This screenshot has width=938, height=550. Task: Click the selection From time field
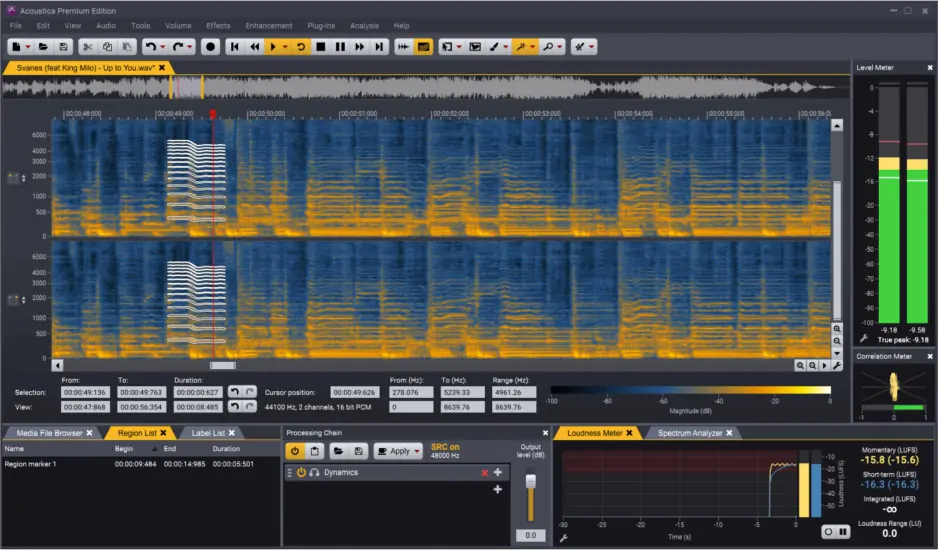tap(84, 393)
